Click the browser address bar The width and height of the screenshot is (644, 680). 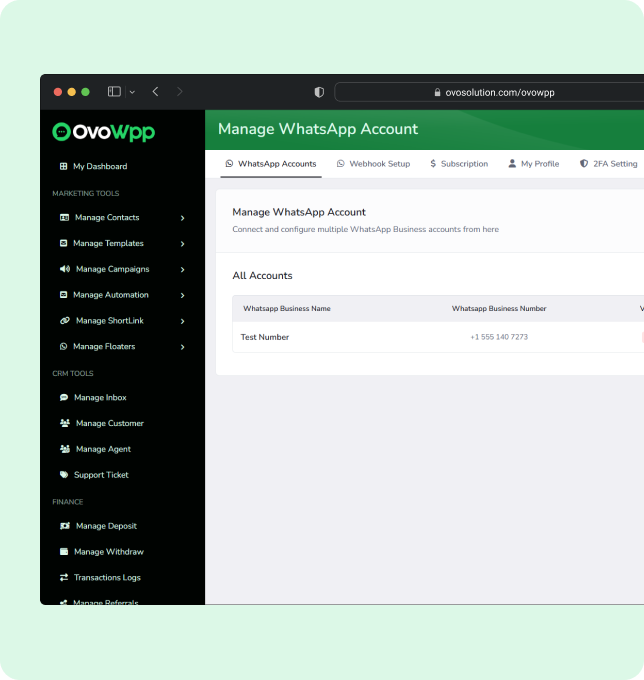point(490,92)
